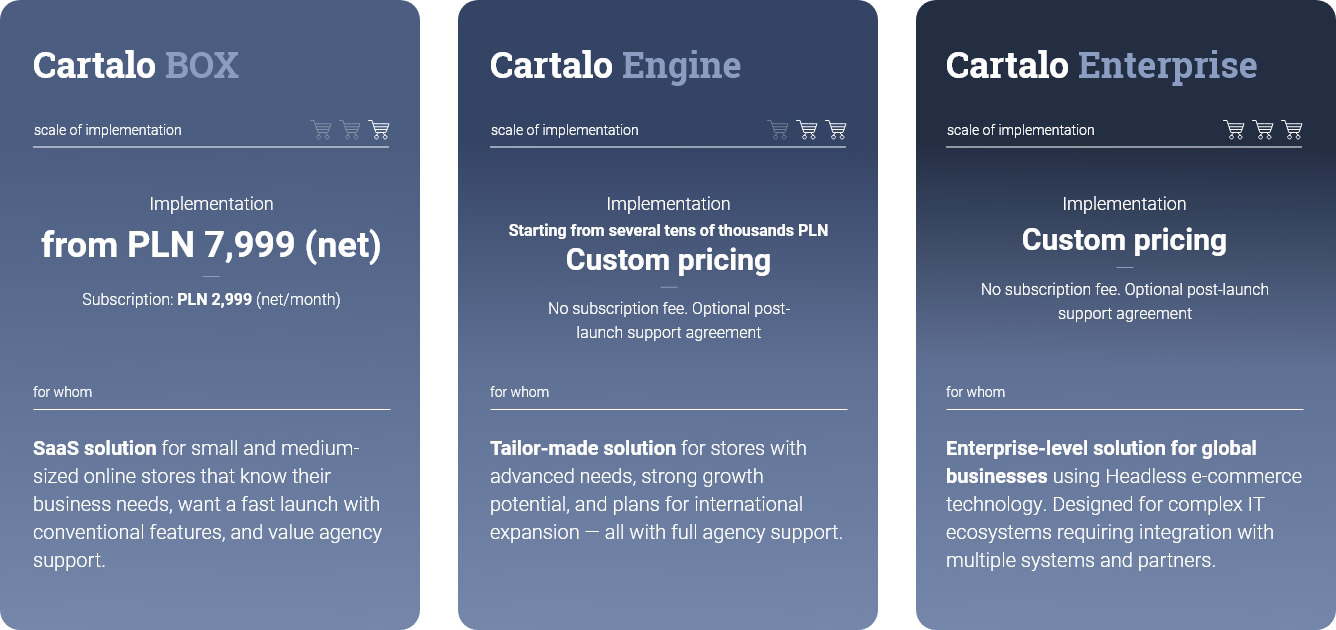
Task: Click Custom pricing in Cartalo Engine card
Action: click(x=668, y=260)
